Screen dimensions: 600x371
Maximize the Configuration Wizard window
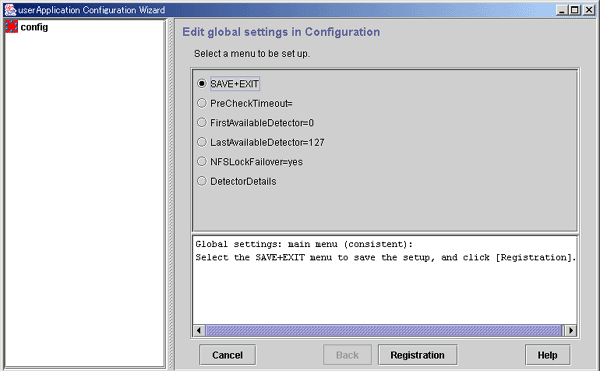tap(575, 10)
